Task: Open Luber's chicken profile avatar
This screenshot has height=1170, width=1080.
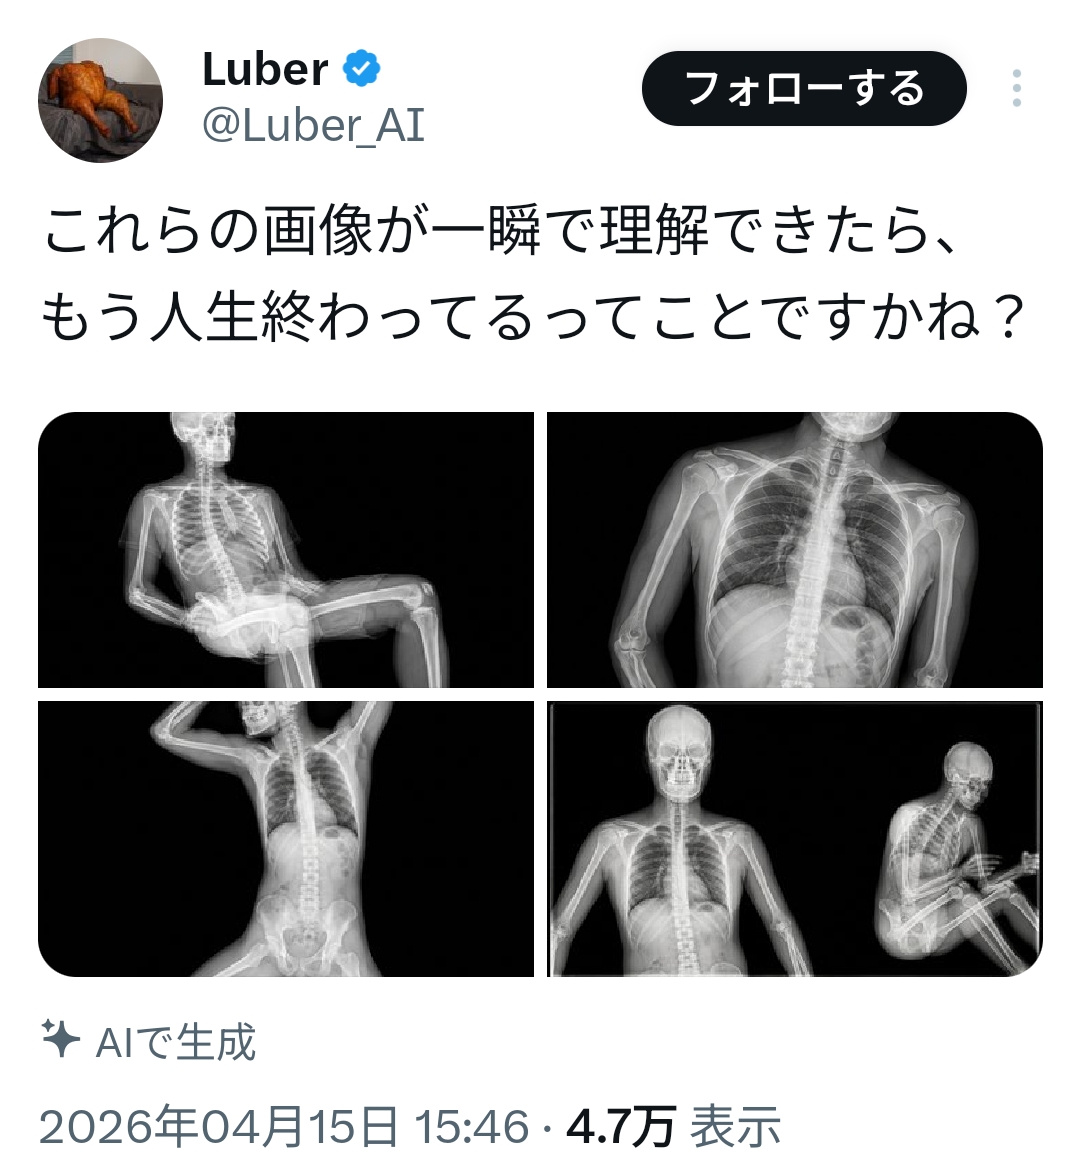Action: 100,100
